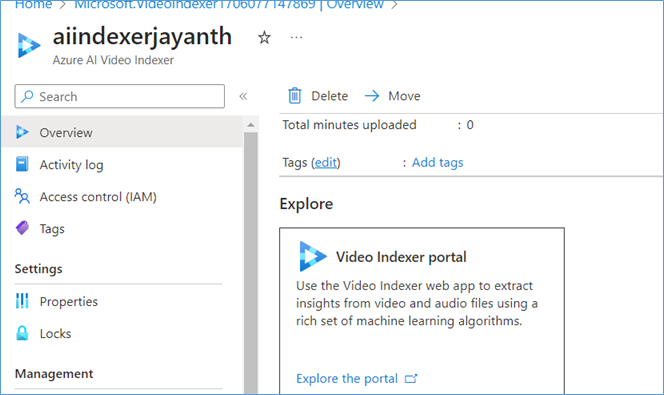Click the Delete trash can icon
Viewport: 664px width, 395px height.
pos(295,96)
